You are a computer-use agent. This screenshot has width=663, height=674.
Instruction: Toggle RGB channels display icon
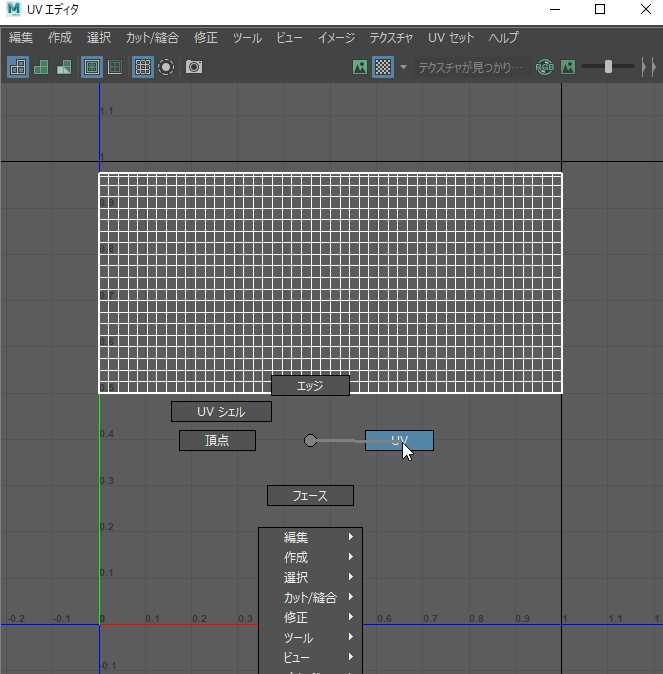544,67
